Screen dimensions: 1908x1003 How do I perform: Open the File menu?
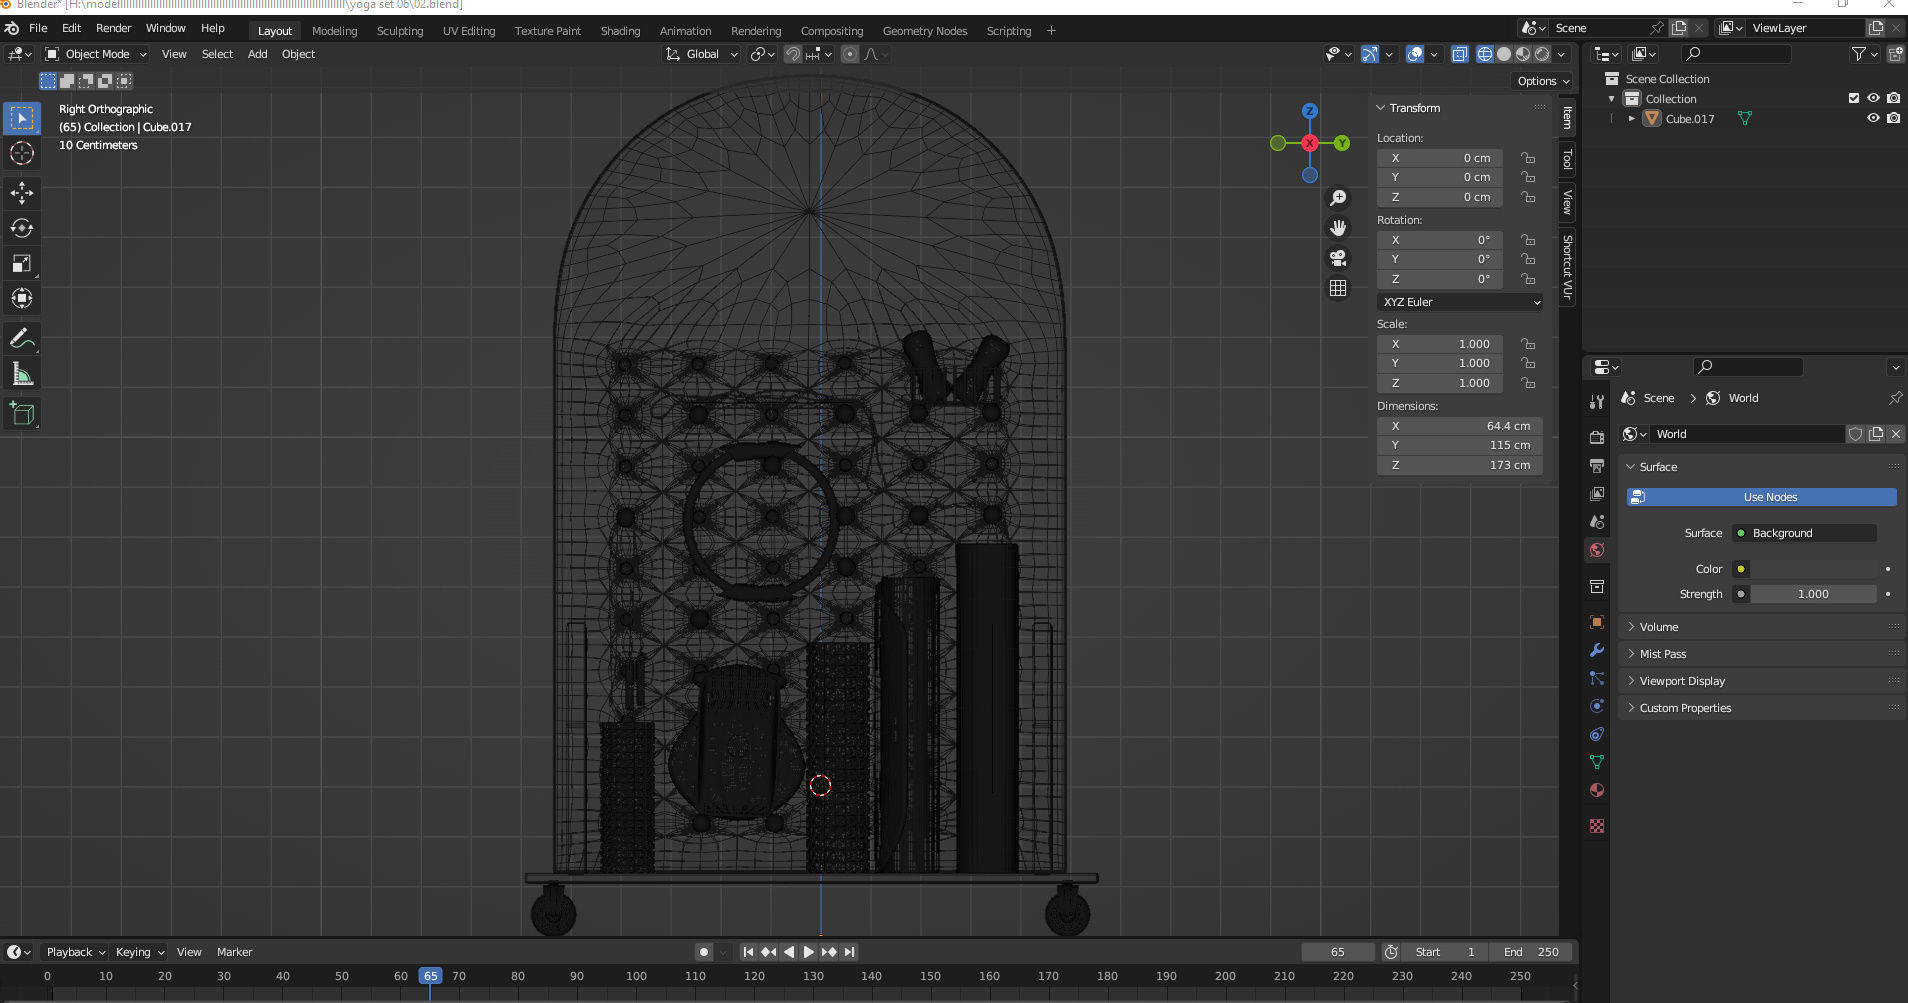[38, 28]
